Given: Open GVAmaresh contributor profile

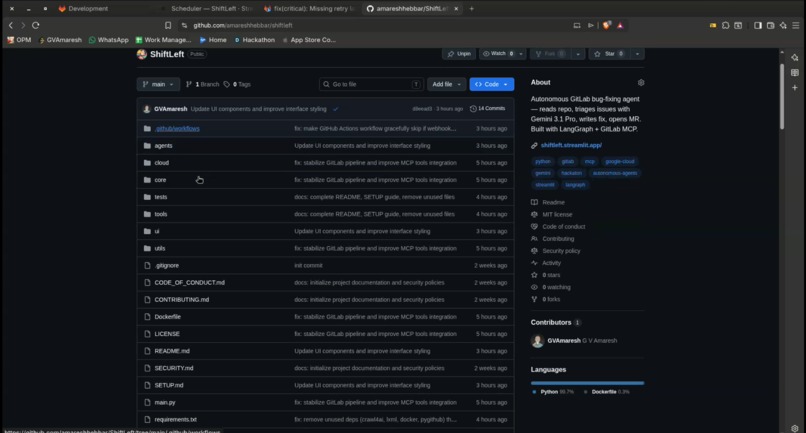Looking at the screenshot, I should click(x=564, y=340).
